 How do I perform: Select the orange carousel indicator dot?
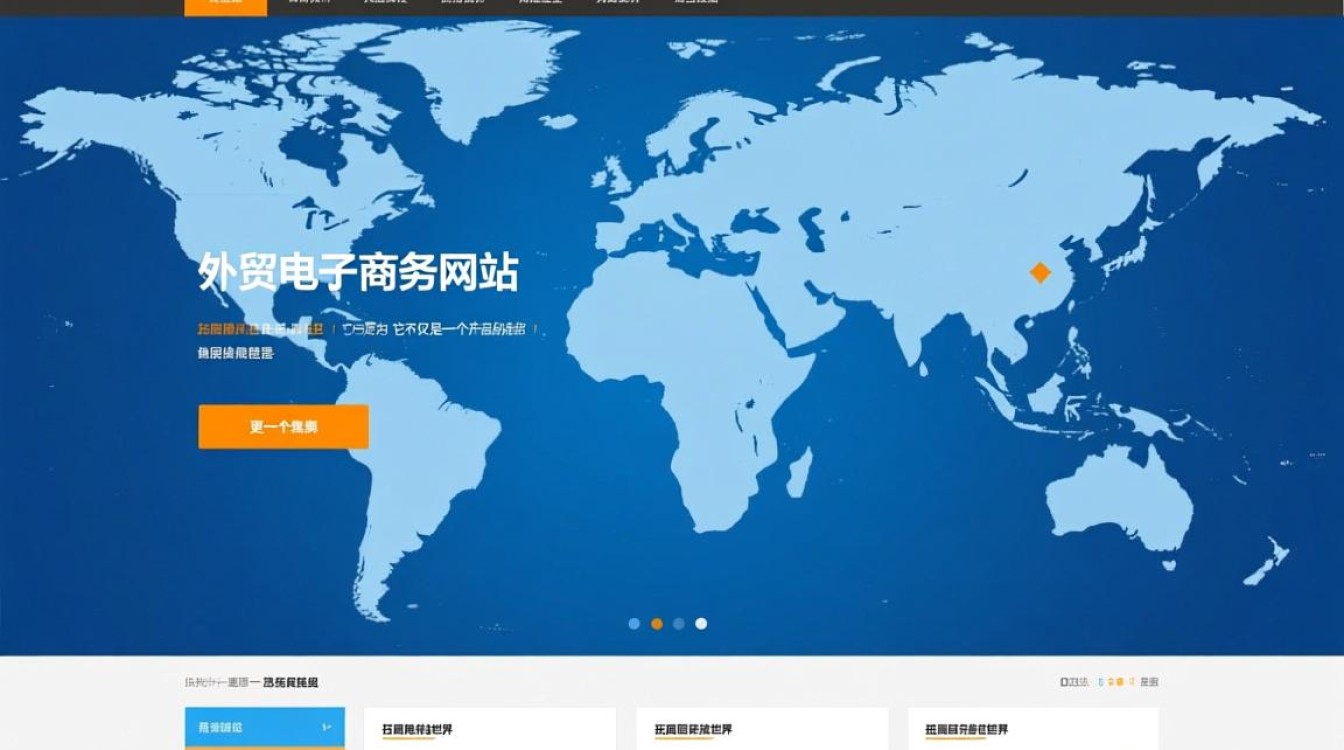(657, 623)
